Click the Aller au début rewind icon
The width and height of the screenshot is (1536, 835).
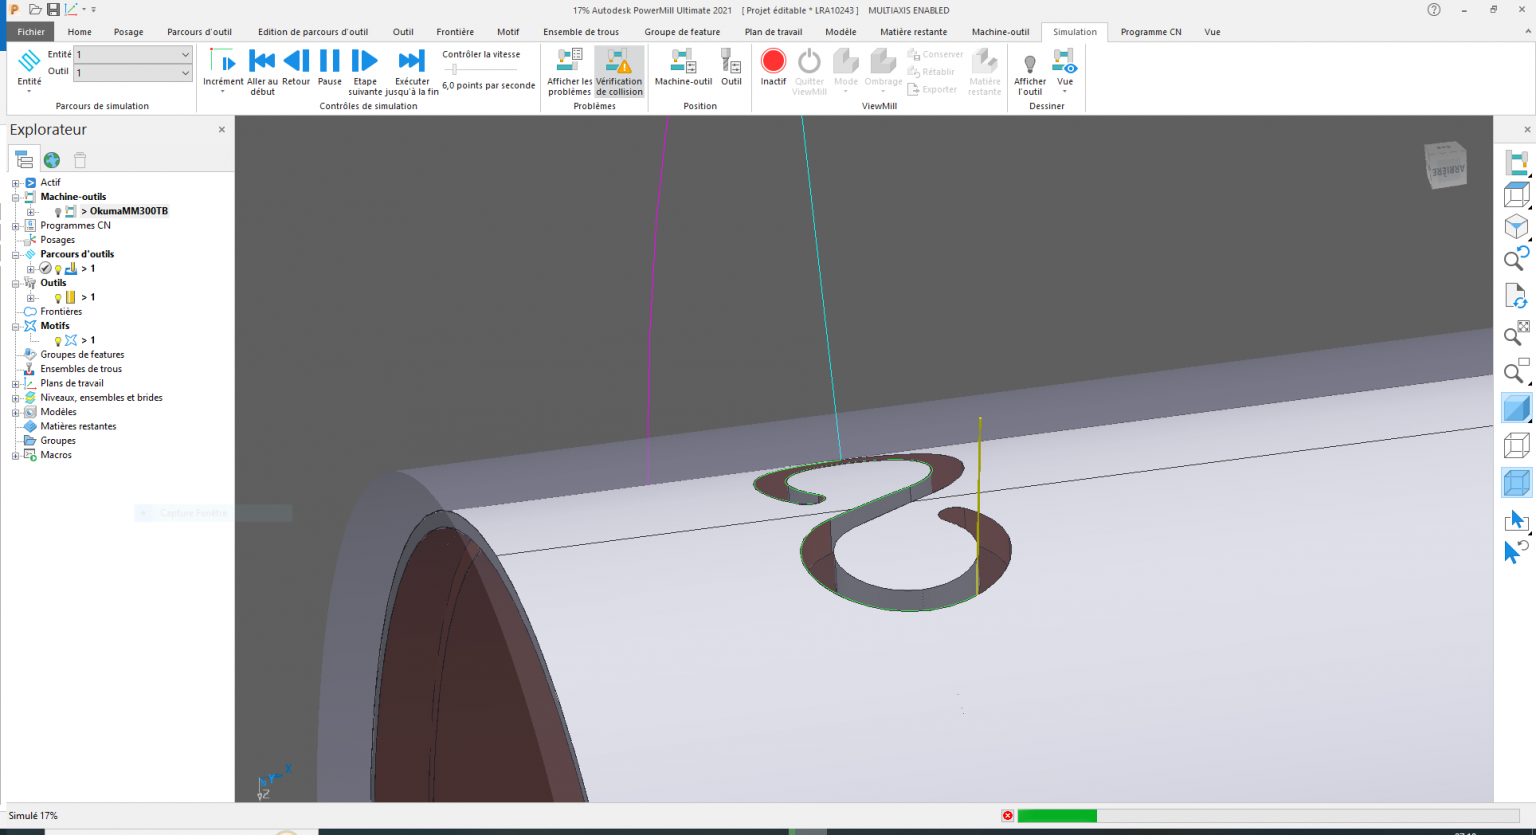262,62
